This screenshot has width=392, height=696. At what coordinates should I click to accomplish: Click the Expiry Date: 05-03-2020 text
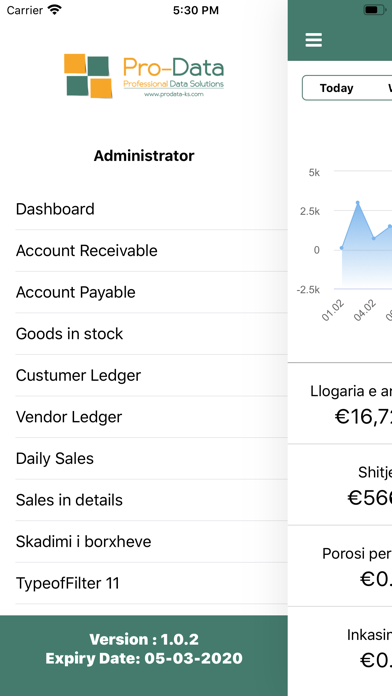coord(144,658)
